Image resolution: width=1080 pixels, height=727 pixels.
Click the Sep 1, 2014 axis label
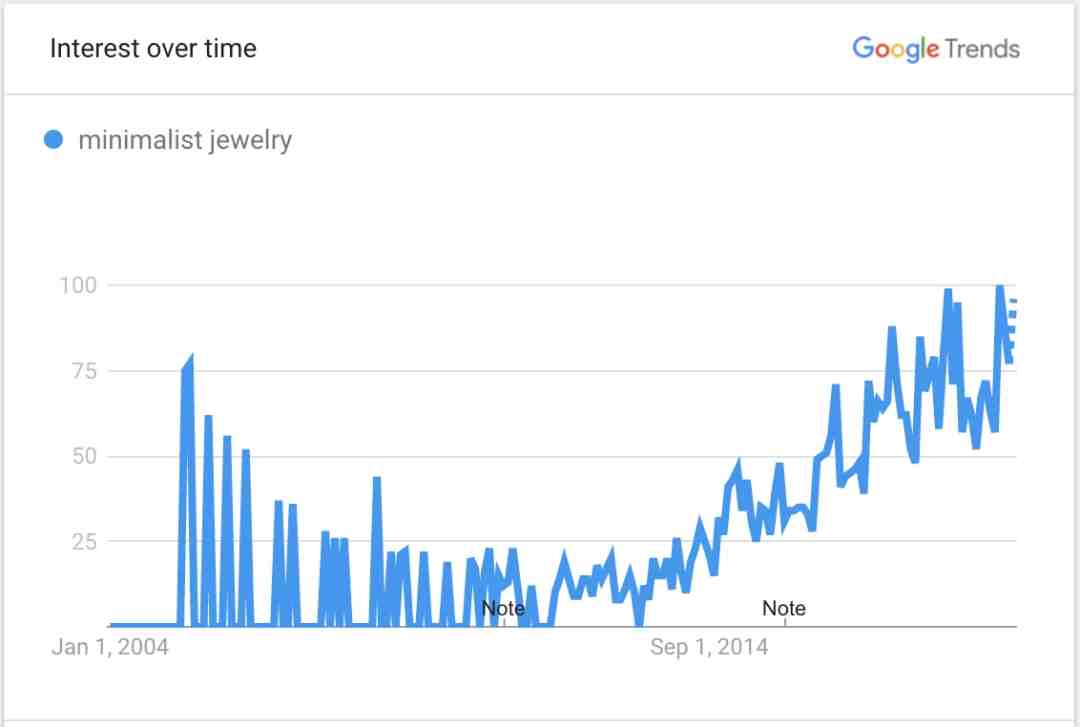click(x=709, y=647)
